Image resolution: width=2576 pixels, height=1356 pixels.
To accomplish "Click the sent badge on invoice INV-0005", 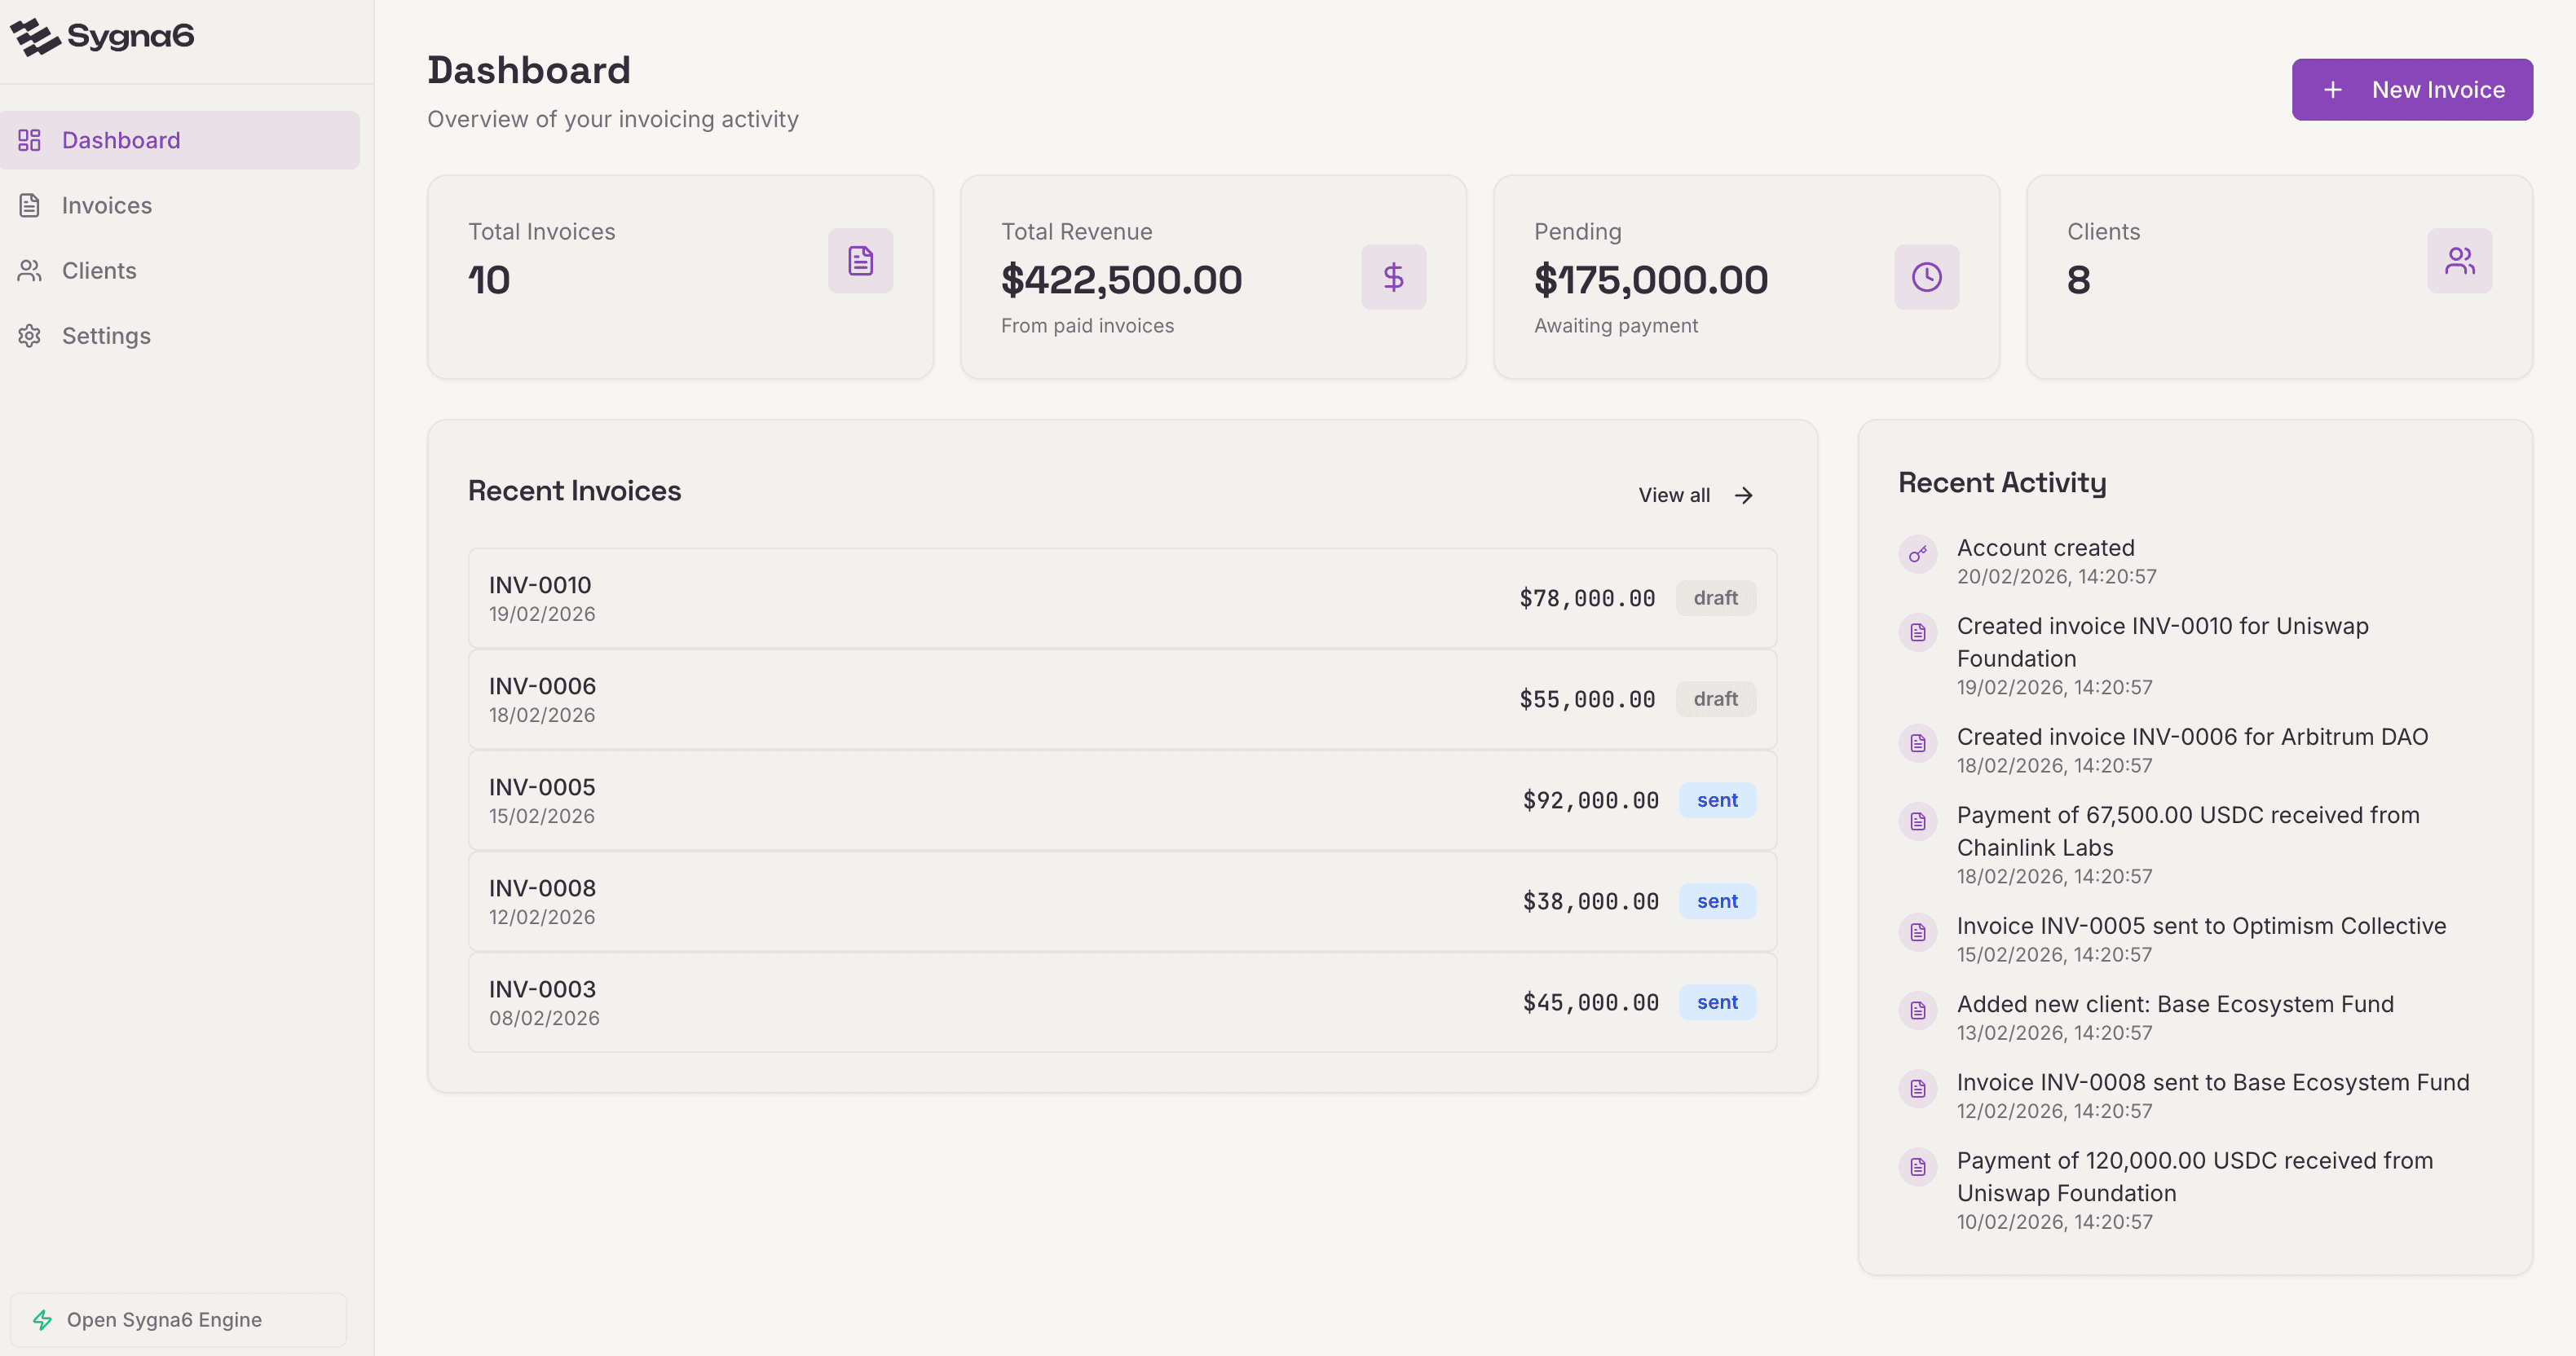I will (1717, 800).
